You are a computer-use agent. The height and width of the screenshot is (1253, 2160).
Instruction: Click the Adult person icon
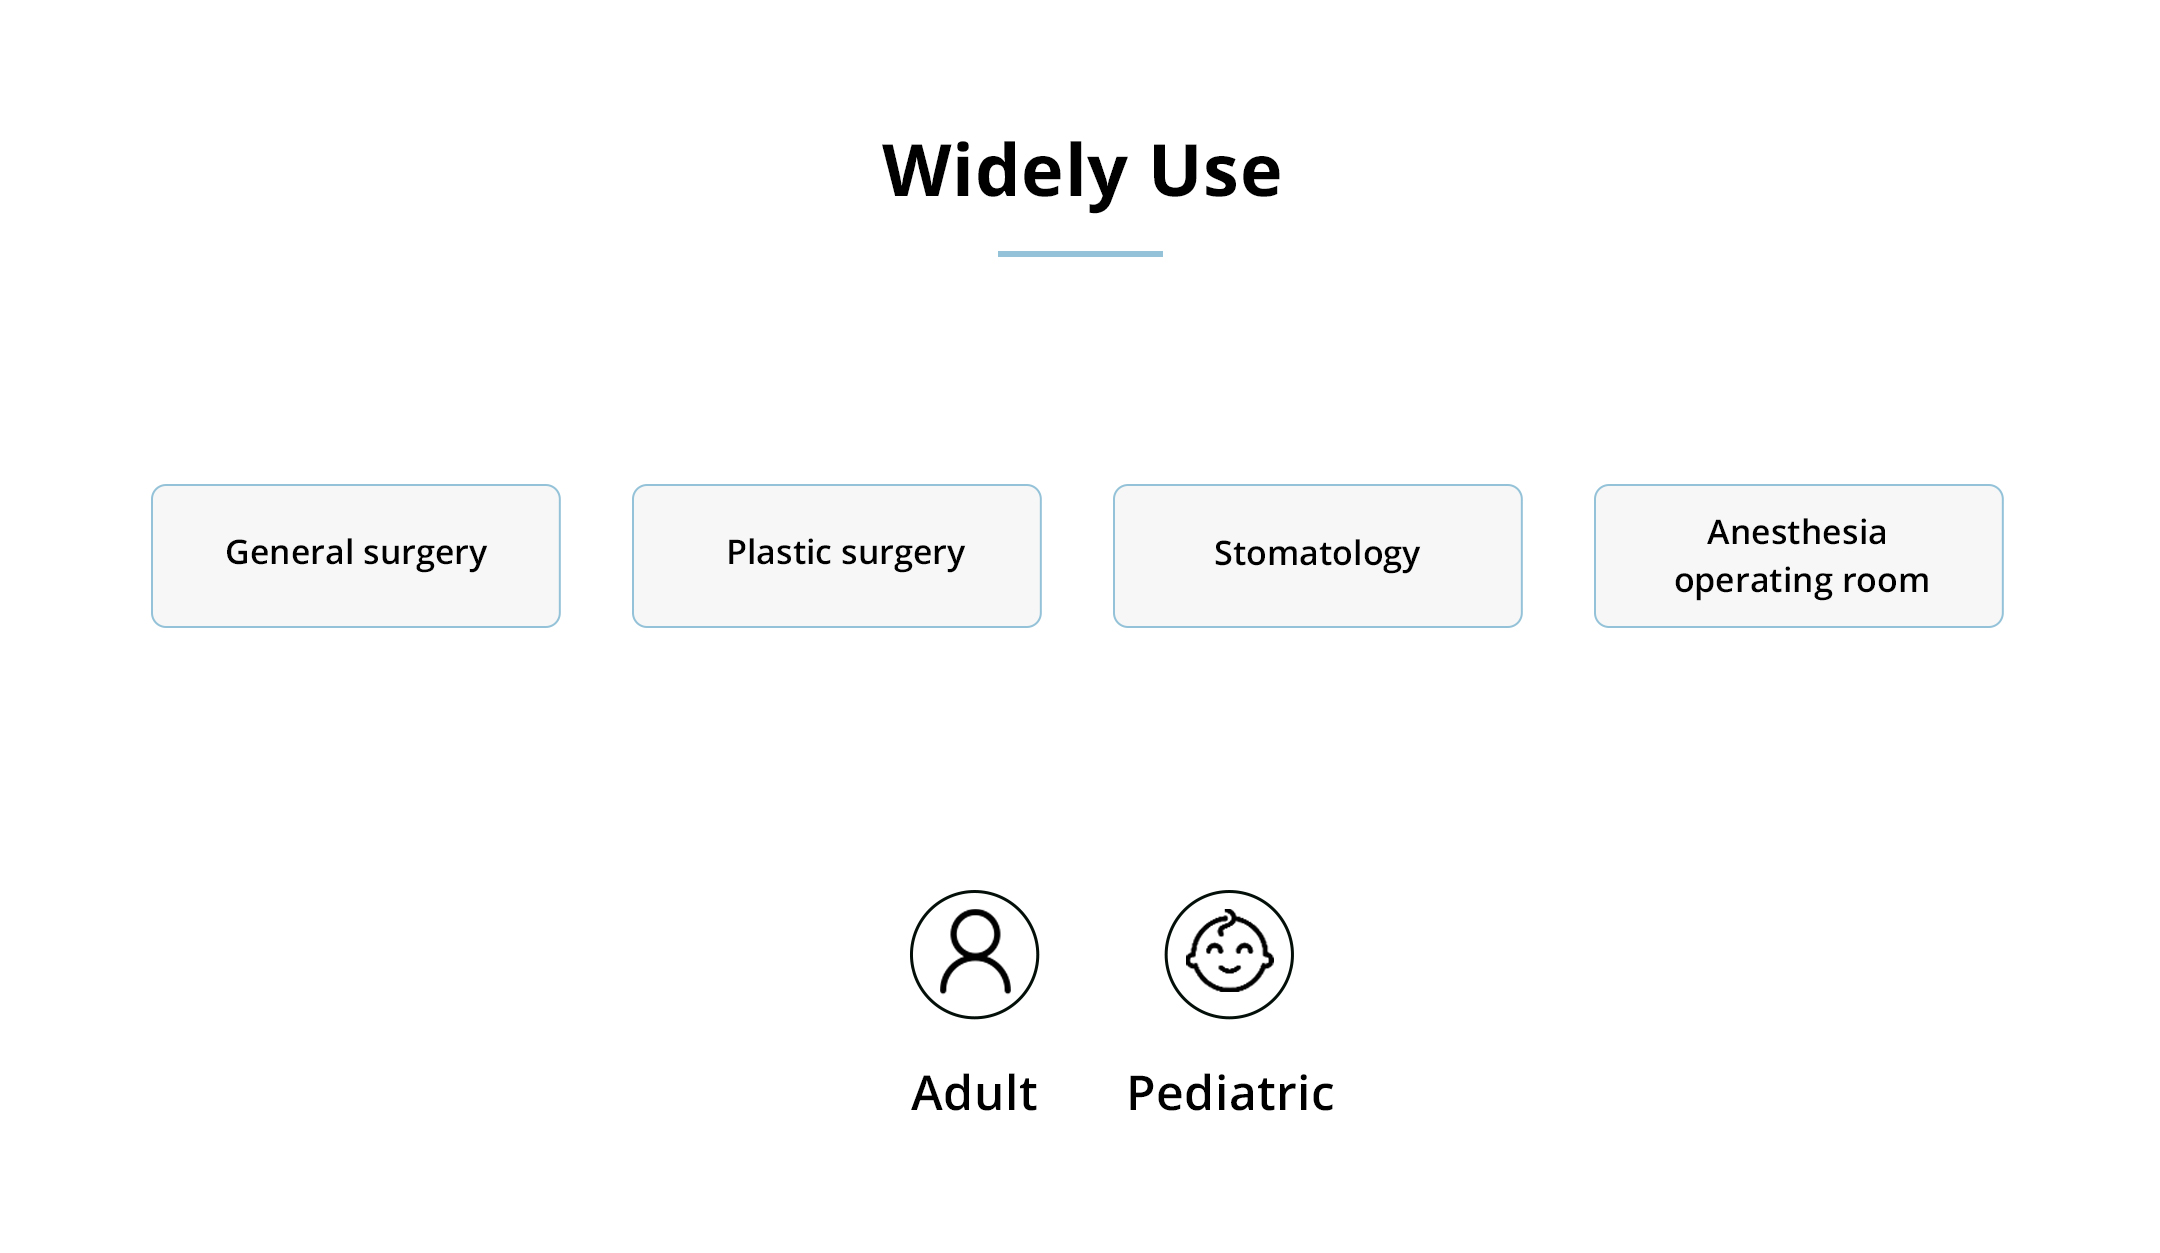click(x=974, y=955)
